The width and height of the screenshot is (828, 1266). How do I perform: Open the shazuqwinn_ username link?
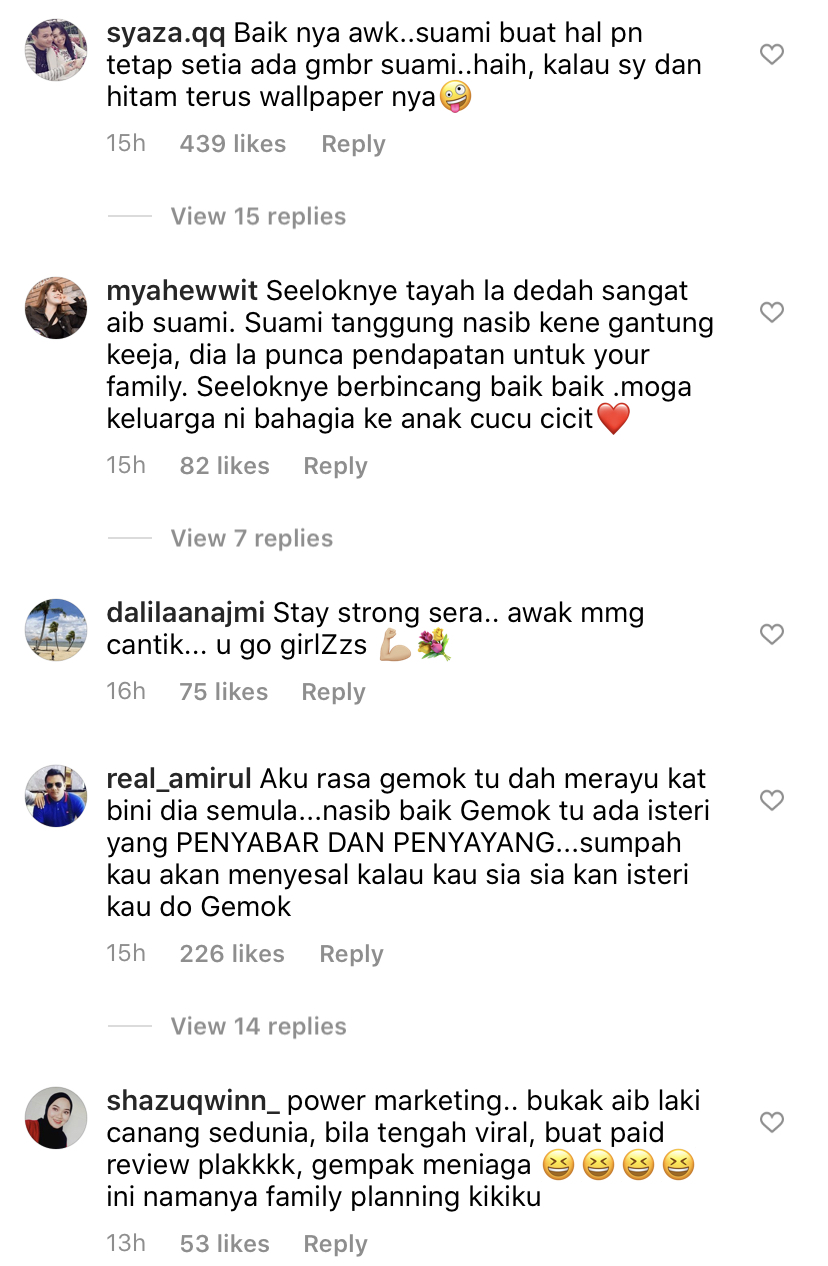[x=194, y=1102]
